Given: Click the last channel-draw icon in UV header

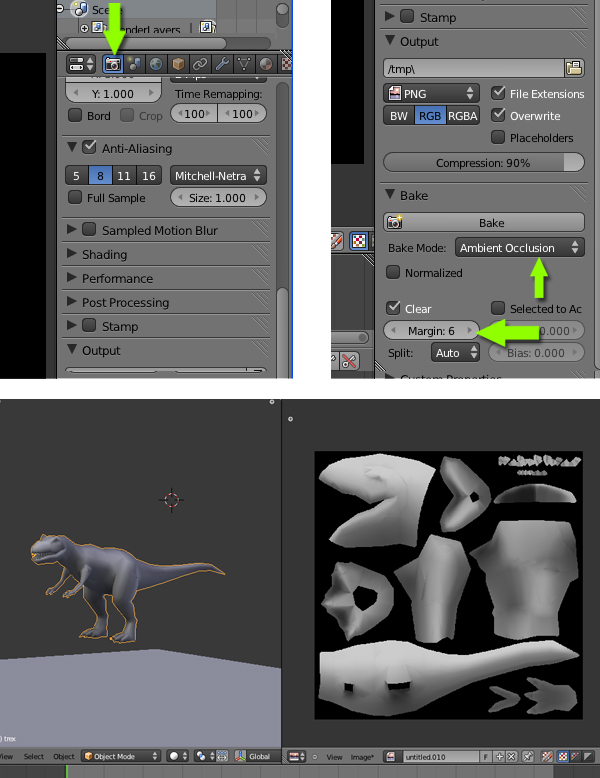Looking at the screenshot, I should 588,757.
